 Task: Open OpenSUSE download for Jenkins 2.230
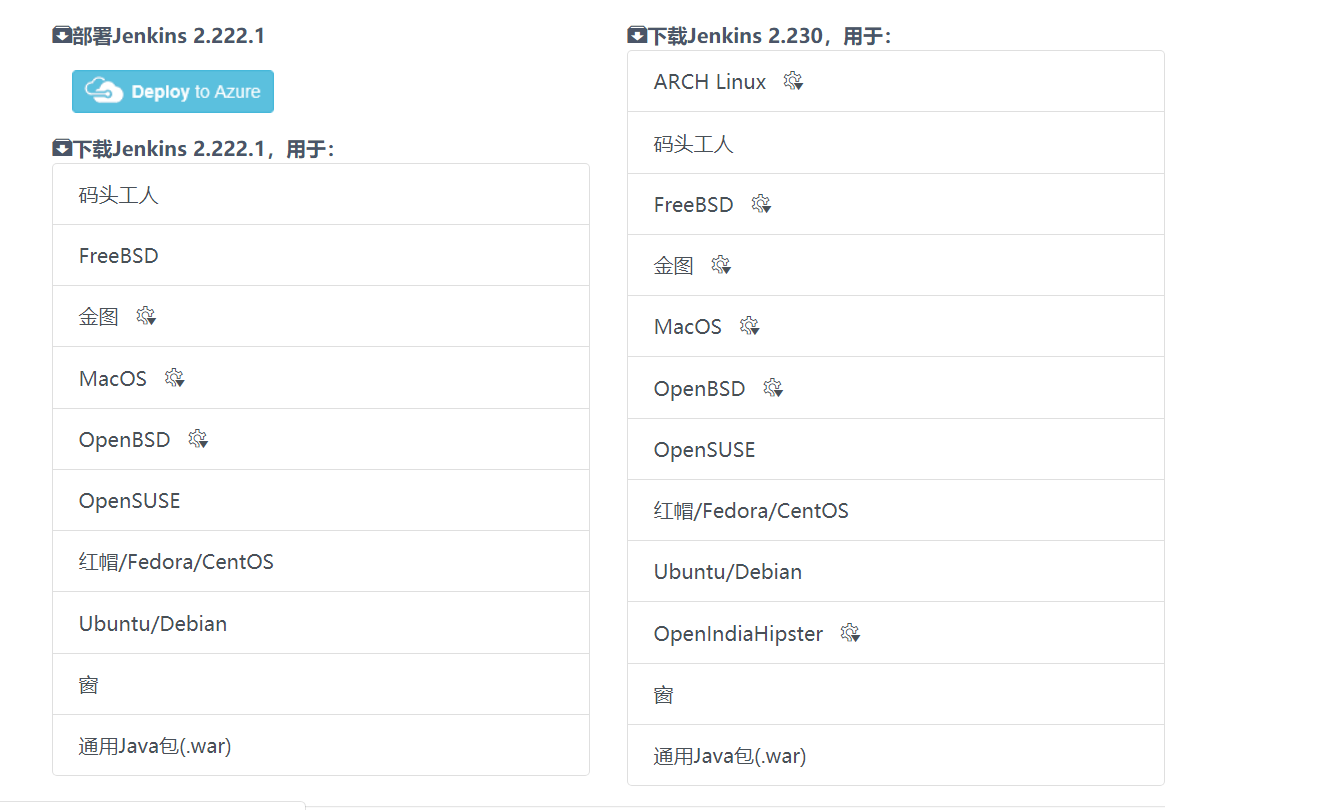(896, 449)
